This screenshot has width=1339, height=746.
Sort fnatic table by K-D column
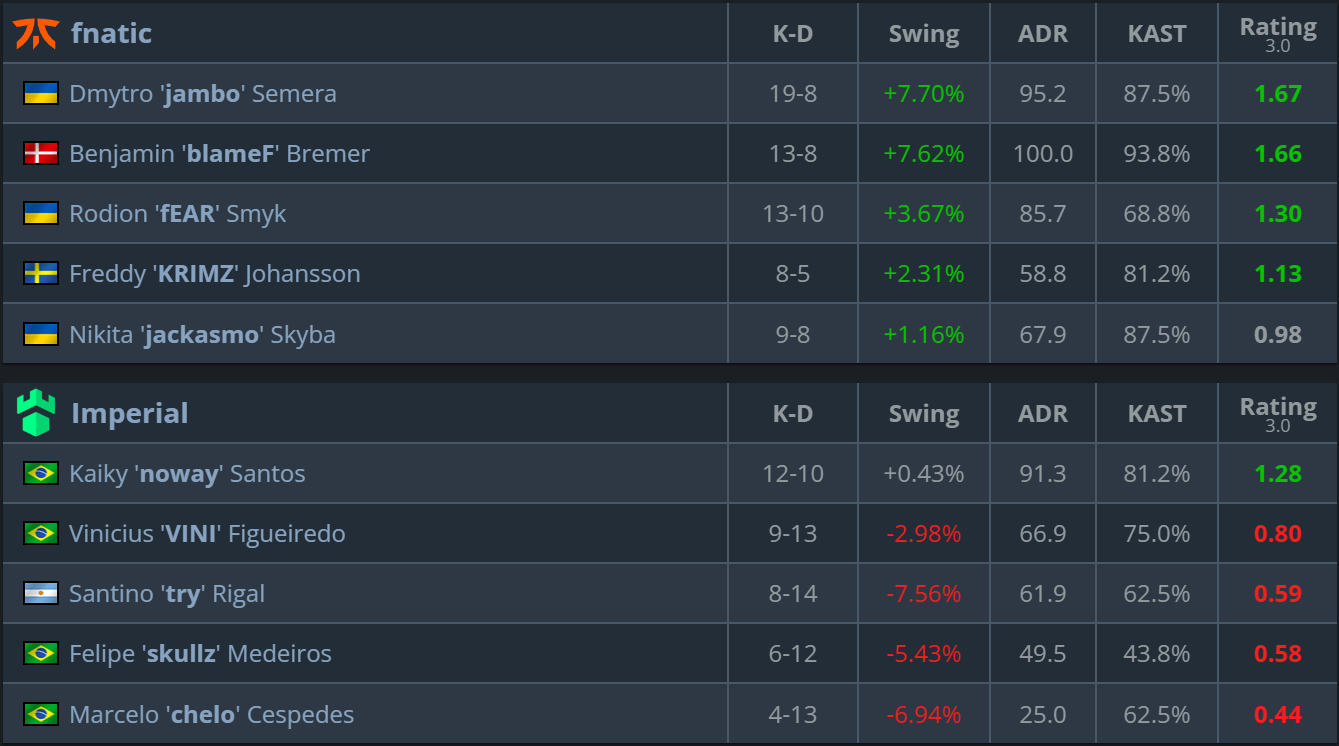tap(792, 34)
